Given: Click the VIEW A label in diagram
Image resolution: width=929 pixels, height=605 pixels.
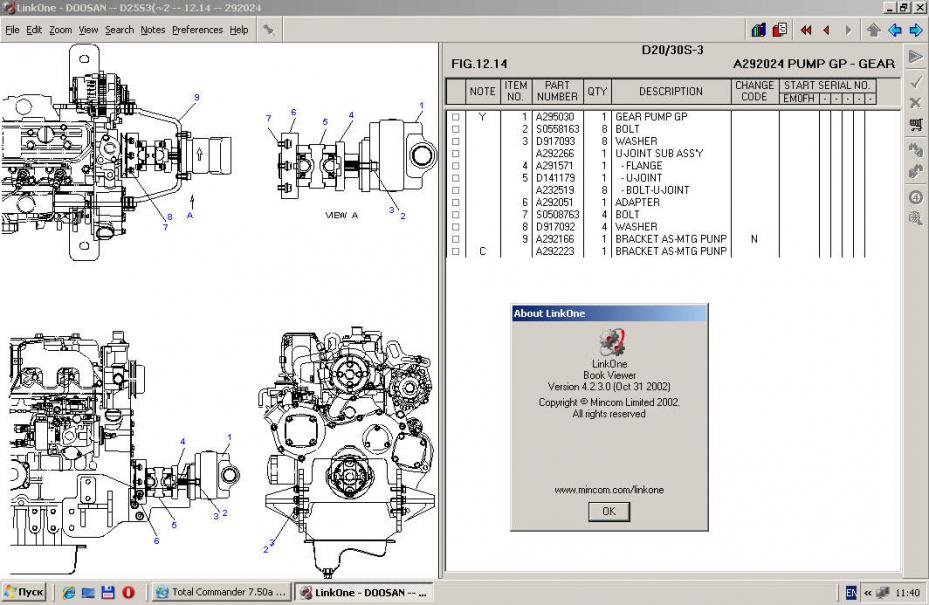Looking at the screenshot, I should [x=341, y=215].
